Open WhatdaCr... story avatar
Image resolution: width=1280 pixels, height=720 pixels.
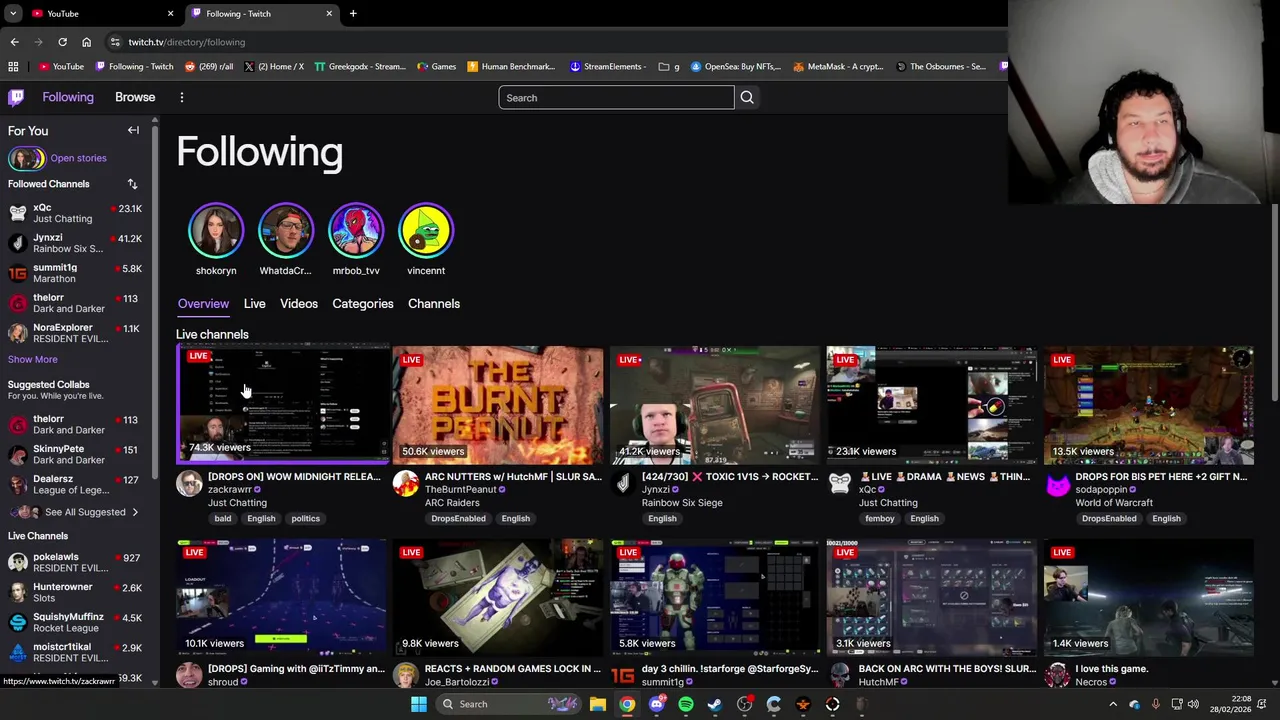286,231
